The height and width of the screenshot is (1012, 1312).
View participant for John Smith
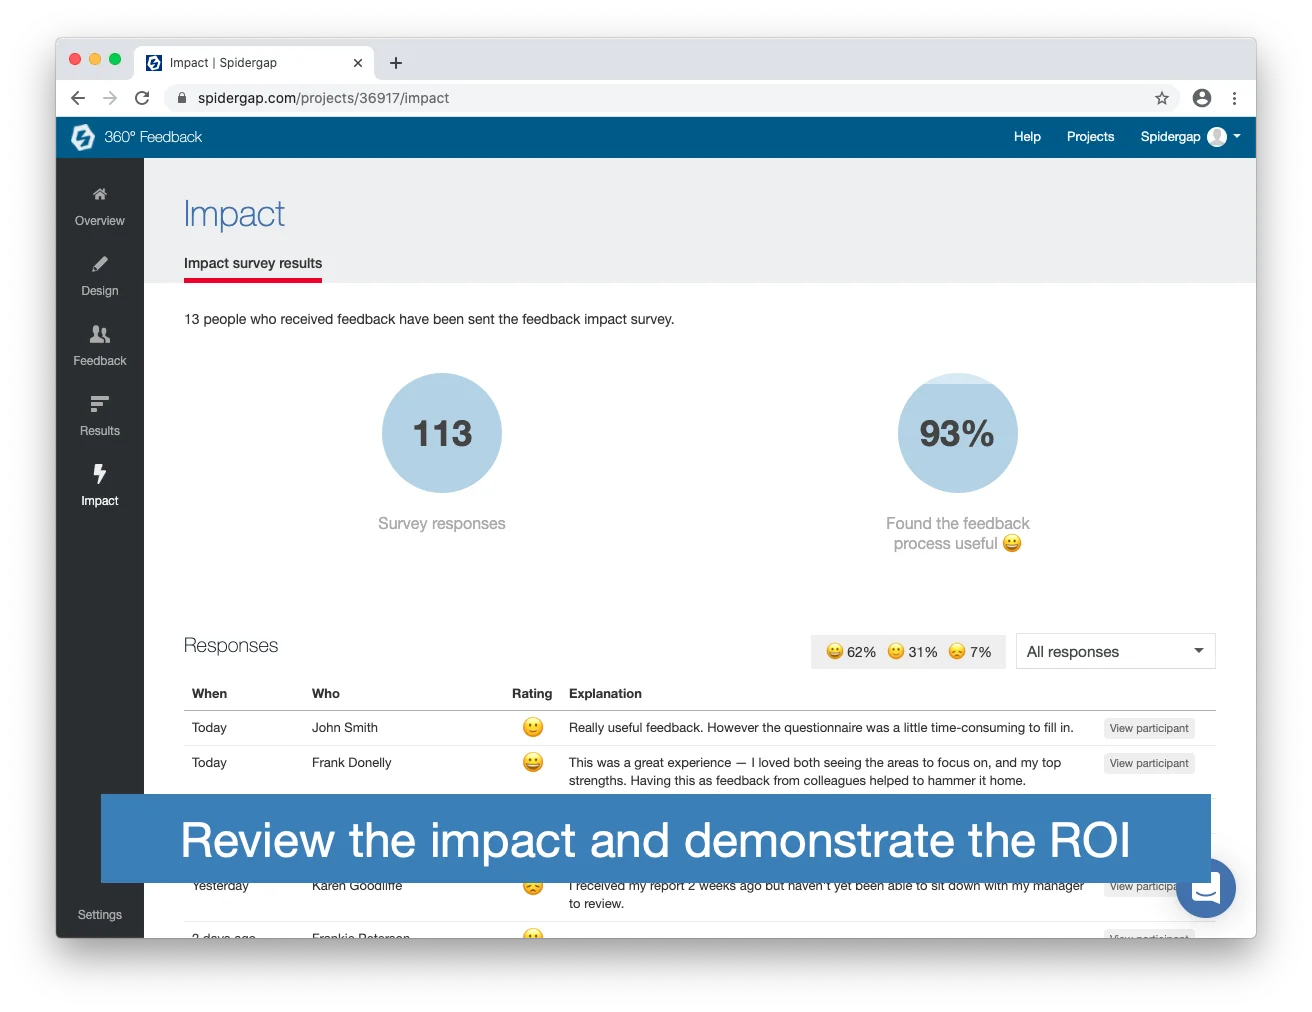coord(1148,728)
